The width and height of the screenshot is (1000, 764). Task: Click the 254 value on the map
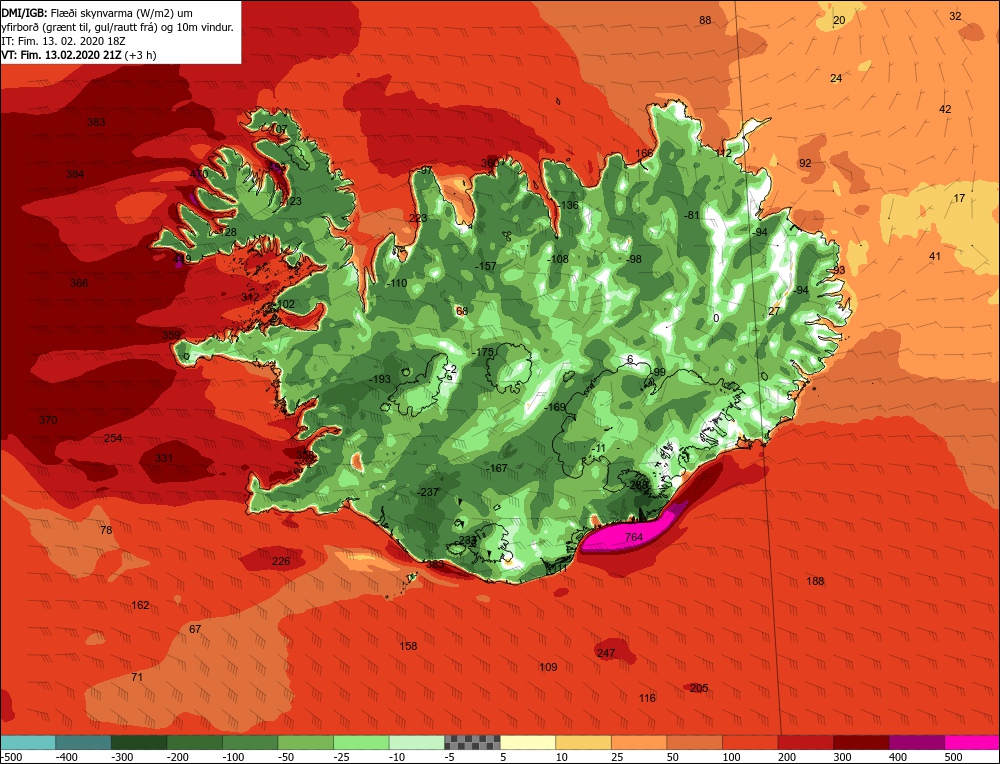113,437
